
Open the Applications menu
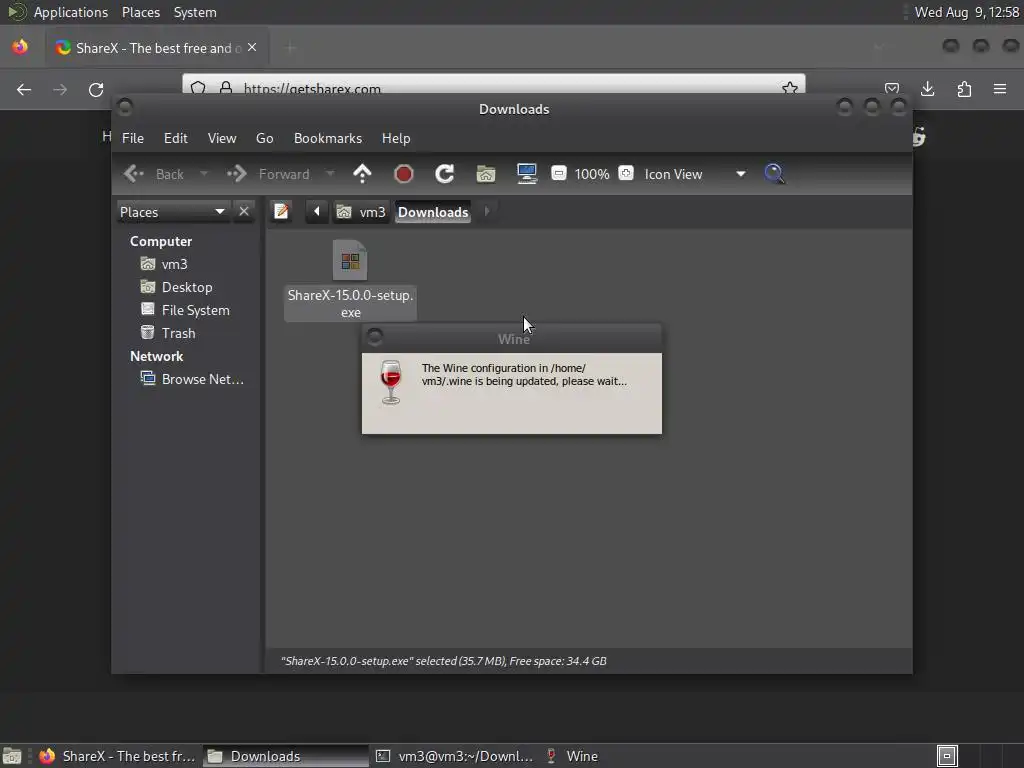(x=71, y=12)
